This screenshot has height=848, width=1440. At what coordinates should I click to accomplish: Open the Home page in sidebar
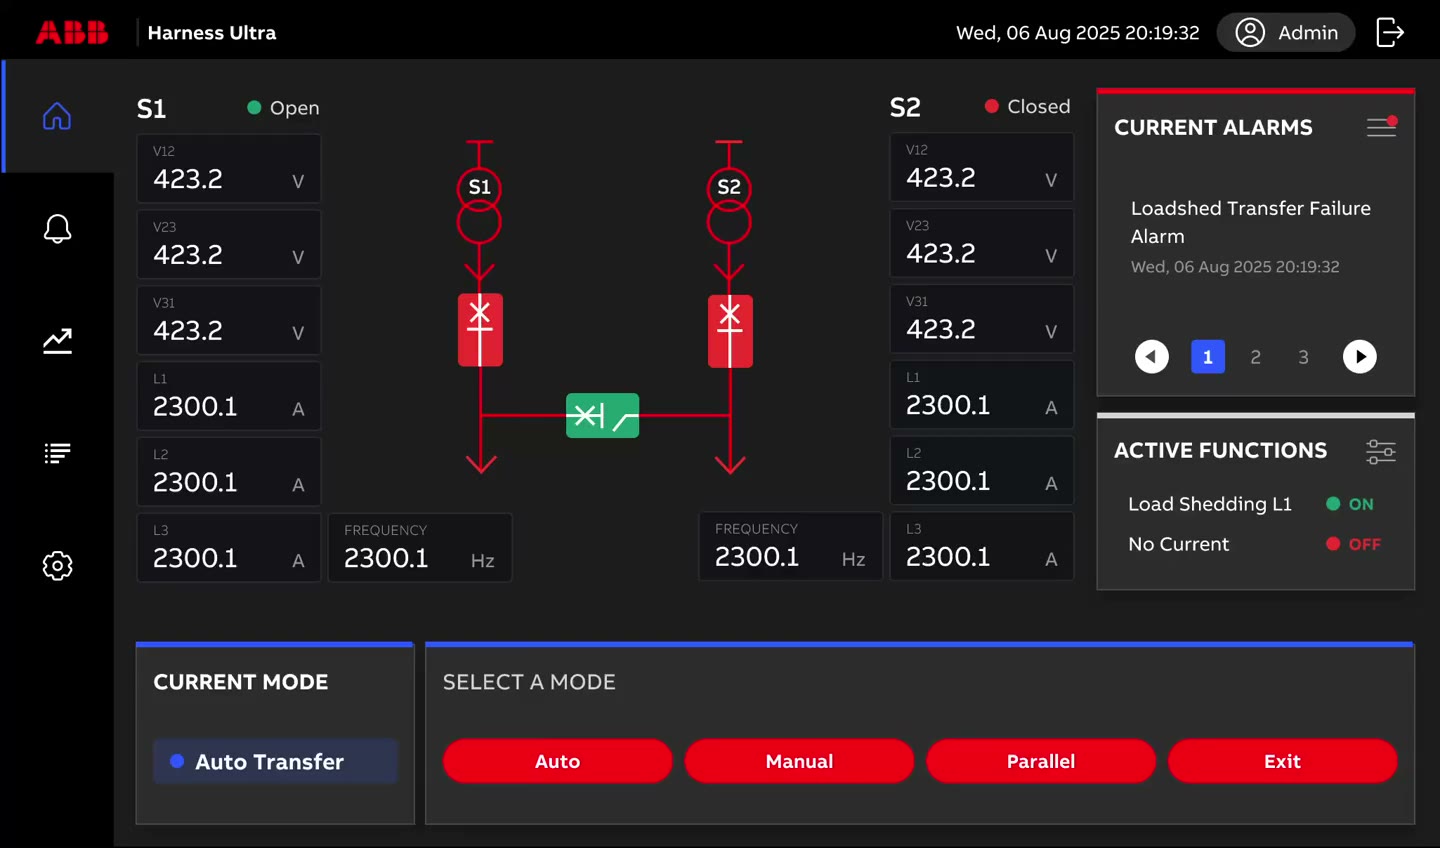(x=57, y=116)
